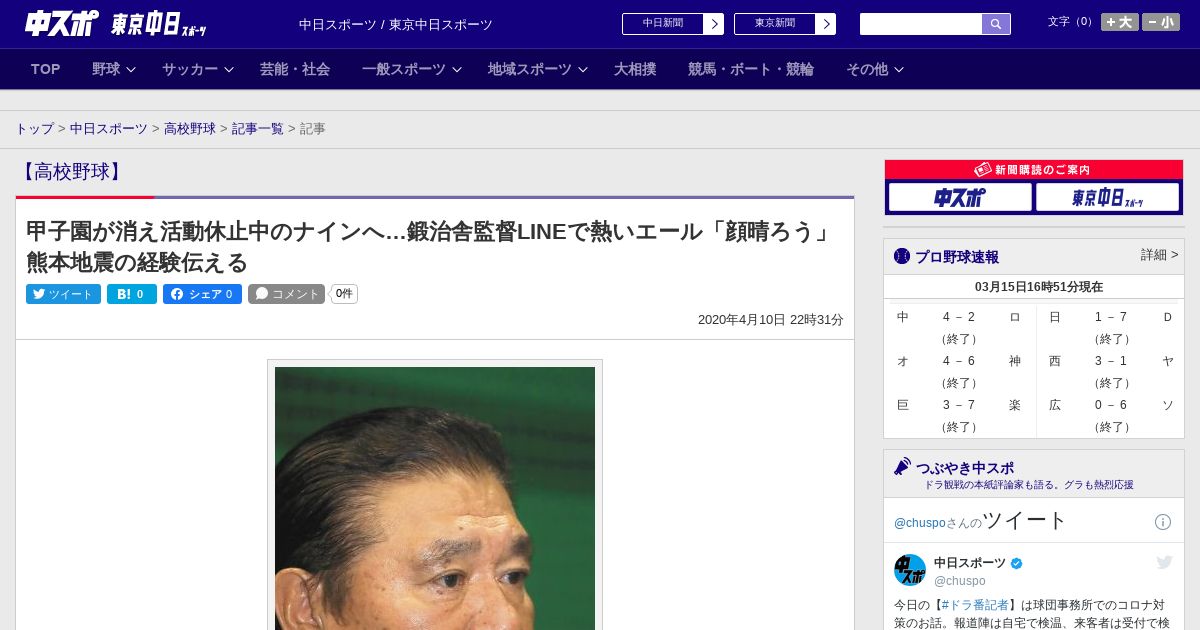
Task: Click the 西 3-1 ヤ score
Action: click(1111, 361)
